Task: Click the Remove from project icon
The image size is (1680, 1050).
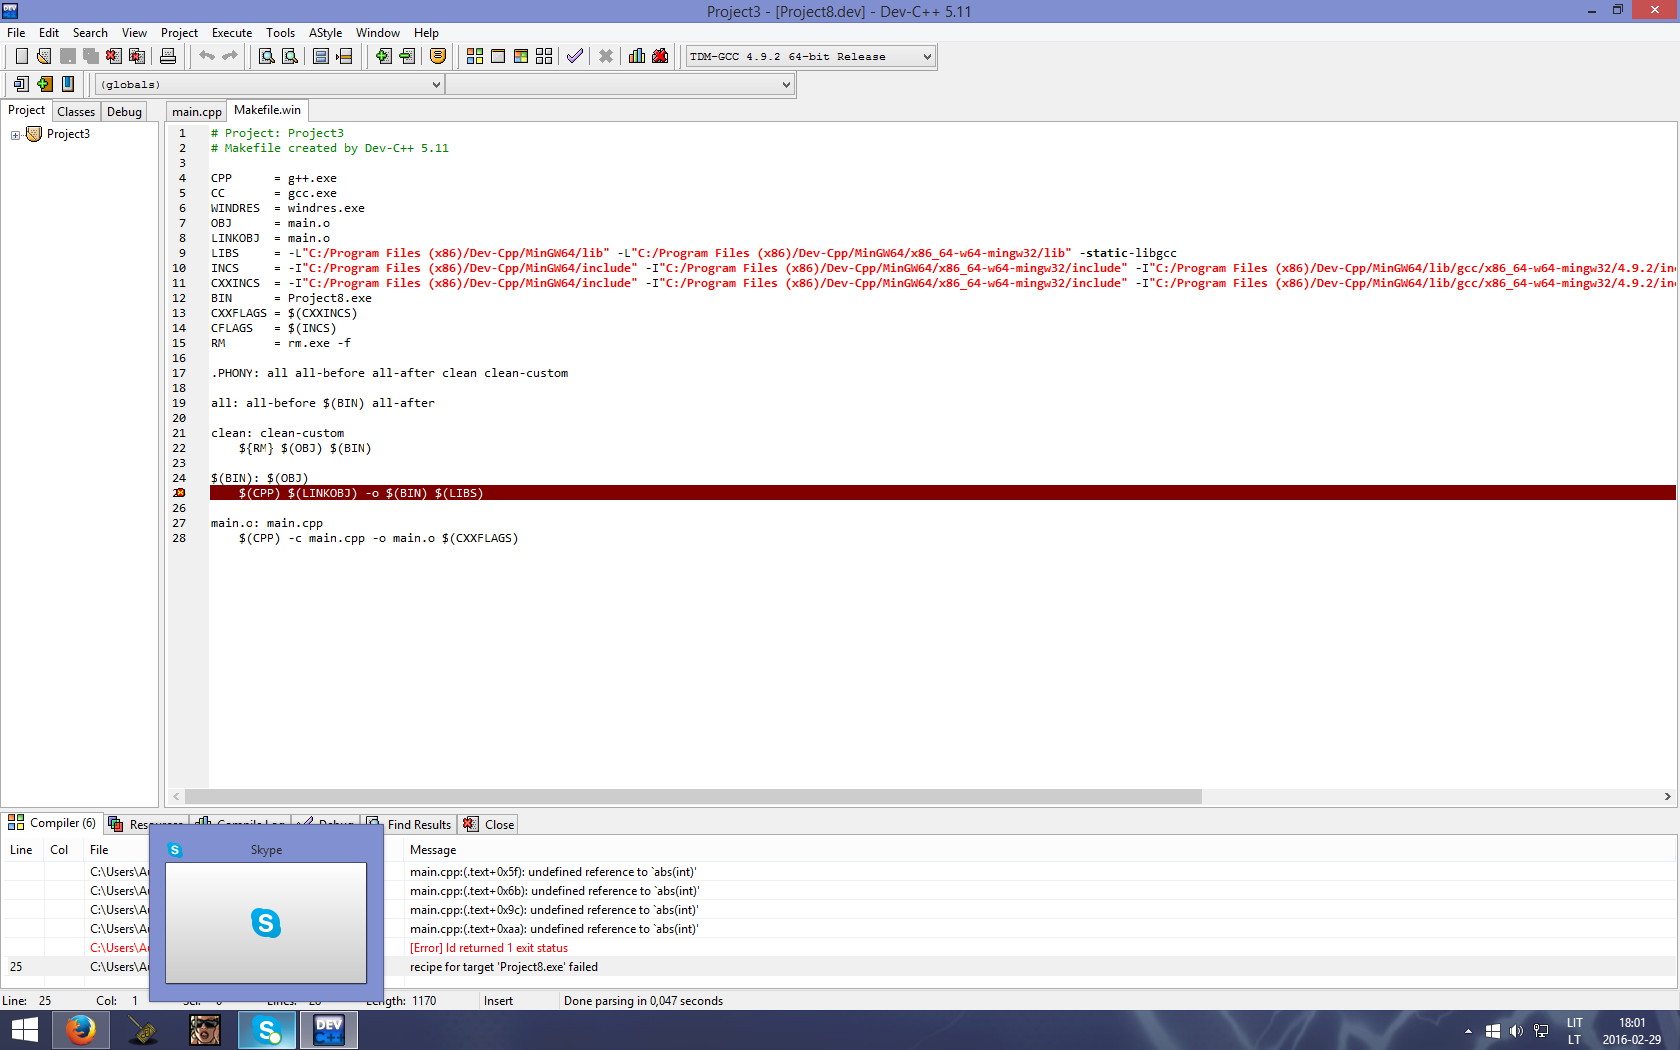Action: tap(406, 56)
